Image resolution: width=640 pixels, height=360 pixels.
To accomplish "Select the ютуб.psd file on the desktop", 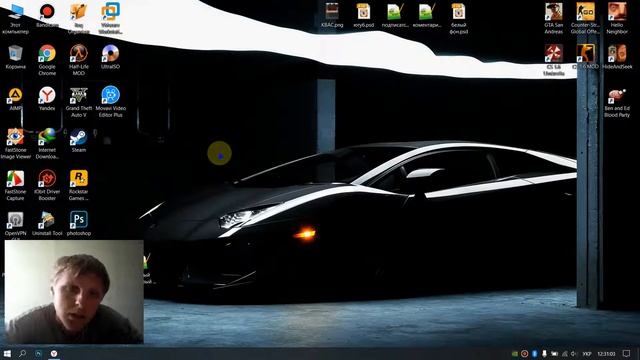I will (x=363, y=16).
